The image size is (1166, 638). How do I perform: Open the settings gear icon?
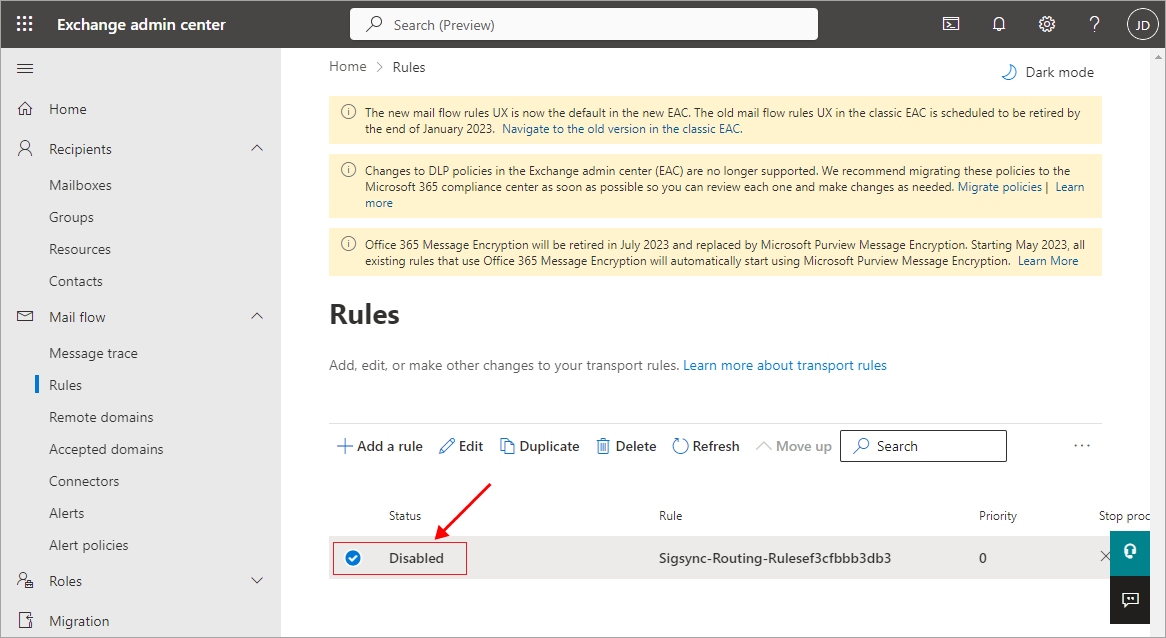1046,25
